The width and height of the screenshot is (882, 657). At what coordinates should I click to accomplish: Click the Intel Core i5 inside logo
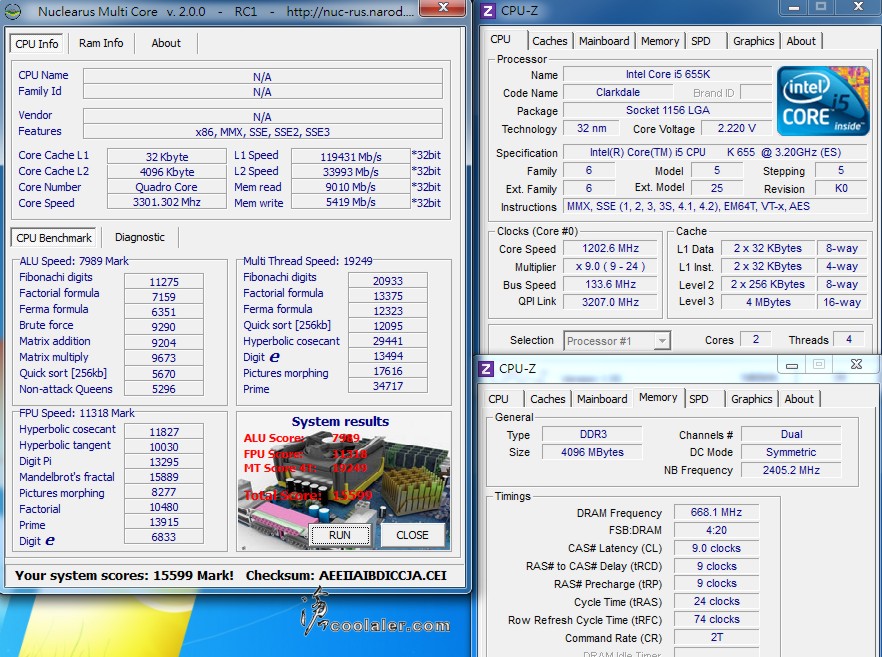coord(823,101)
